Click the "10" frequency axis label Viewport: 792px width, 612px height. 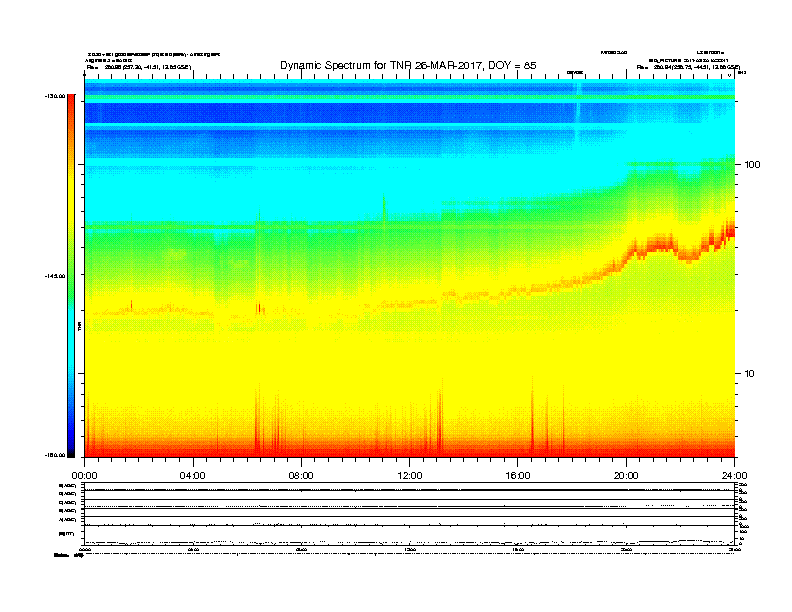[x=750, y=374]
